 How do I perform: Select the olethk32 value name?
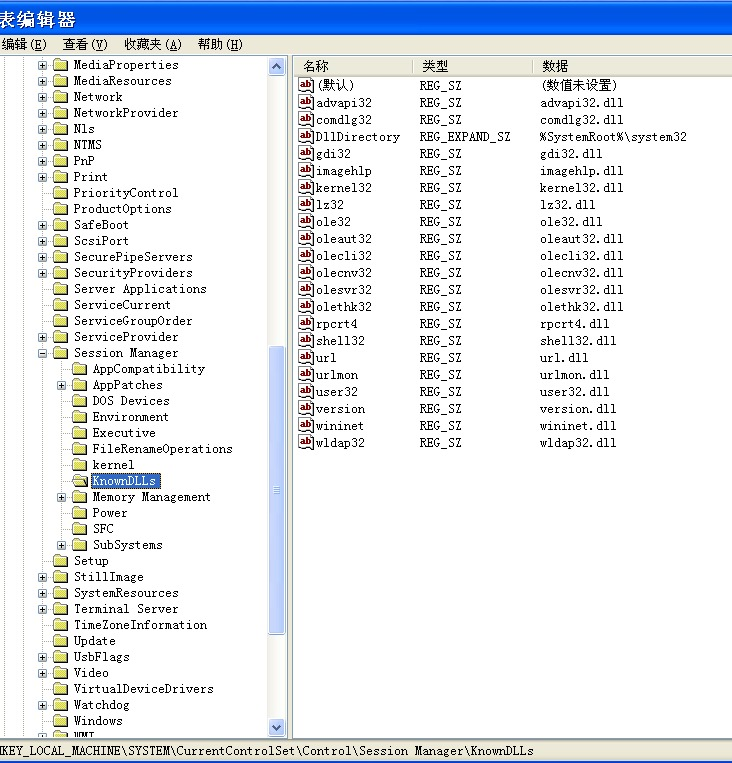pyautogui.click(x=344, y=307)
